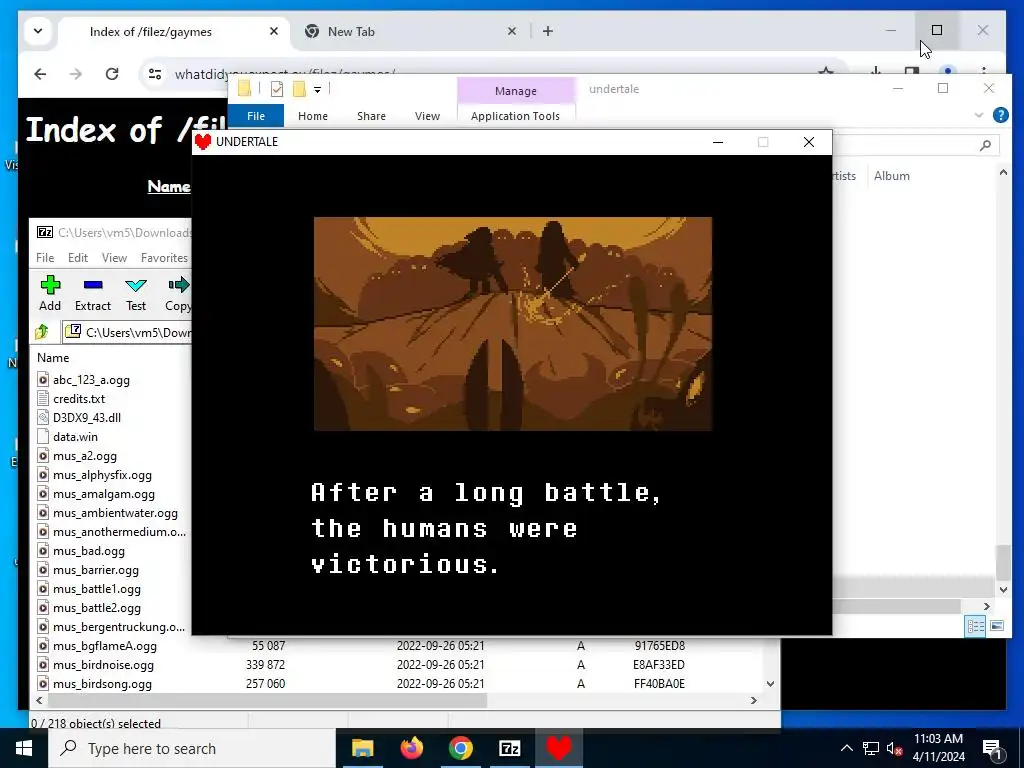Viewport: 1024px width, 768px height.
Task: Click the Name column header in 7-Zip
Action: pos(53,358)
